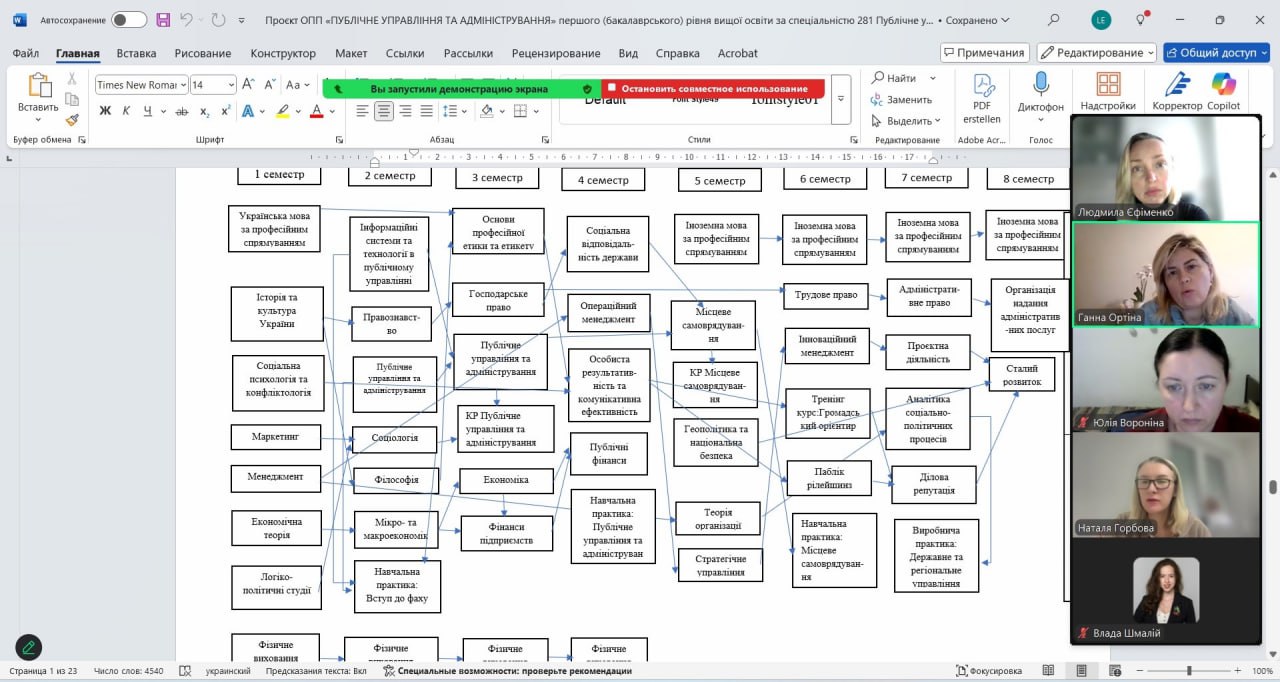
Task: Apply text effects with the blue A icon
Action: 248,111
